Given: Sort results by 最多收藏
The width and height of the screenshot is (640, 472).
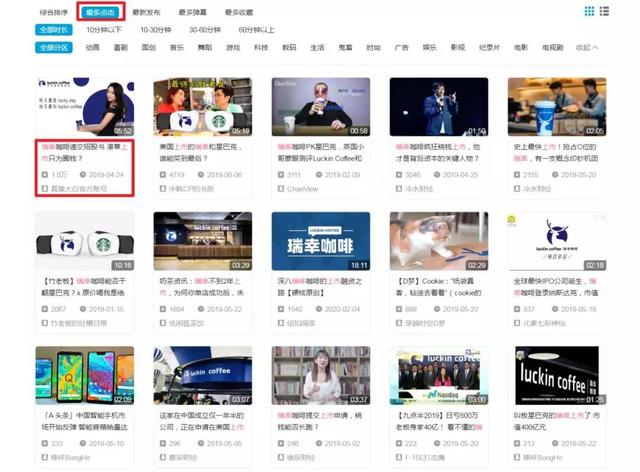Looking at the screenshot, I should click(x=239, y=12).
